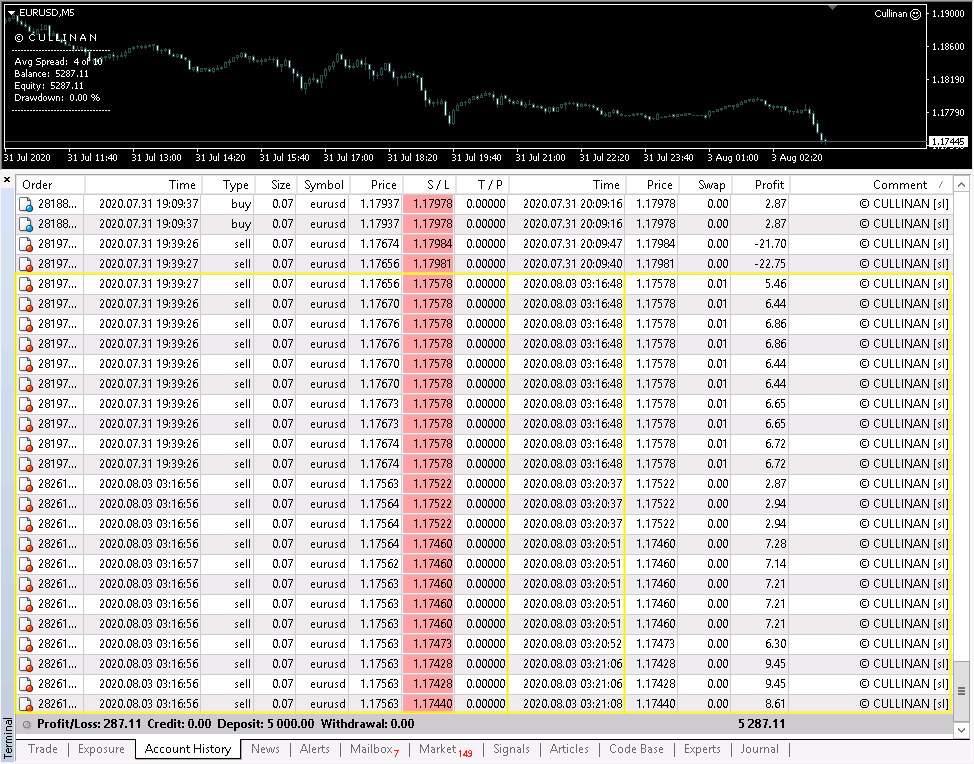
Task: Open the Code Base tab
Action: pos(636,749)
